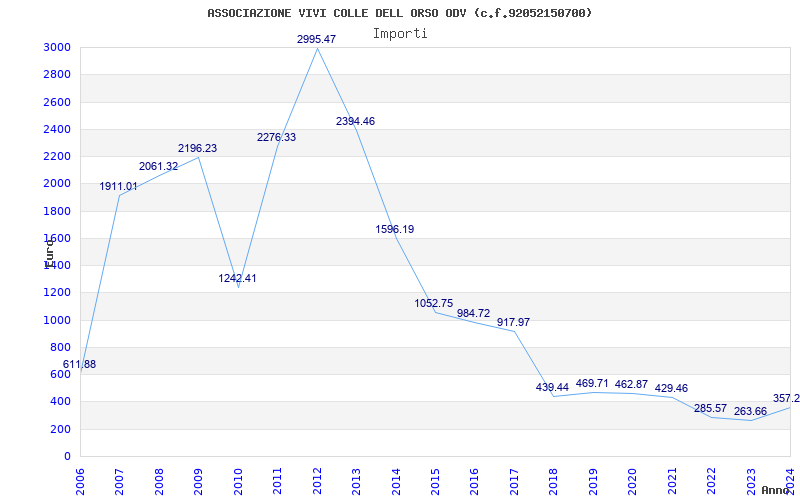The image size is (800, 500).
Task: Select the 984.72 data label
Action: click(x=473, y=313)
